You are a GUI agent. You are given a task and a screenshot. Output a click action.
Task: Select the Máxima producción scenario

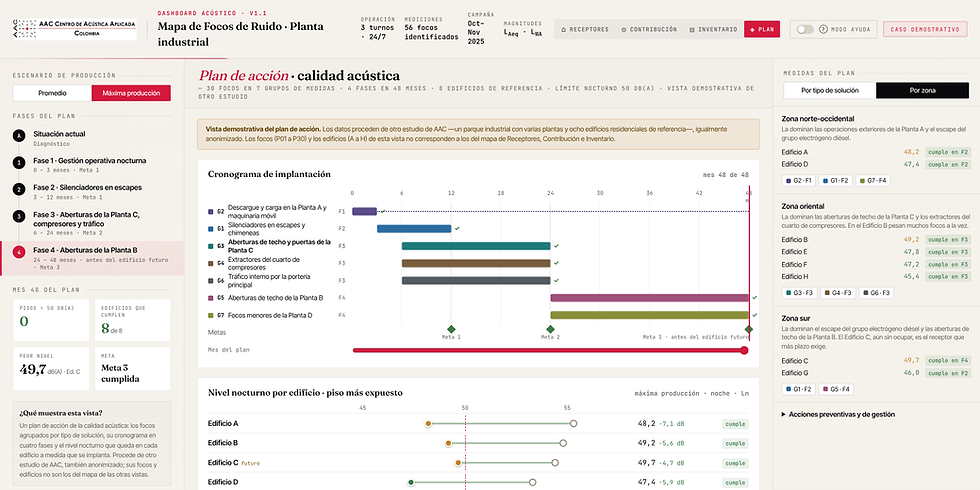tap(131, 93)
